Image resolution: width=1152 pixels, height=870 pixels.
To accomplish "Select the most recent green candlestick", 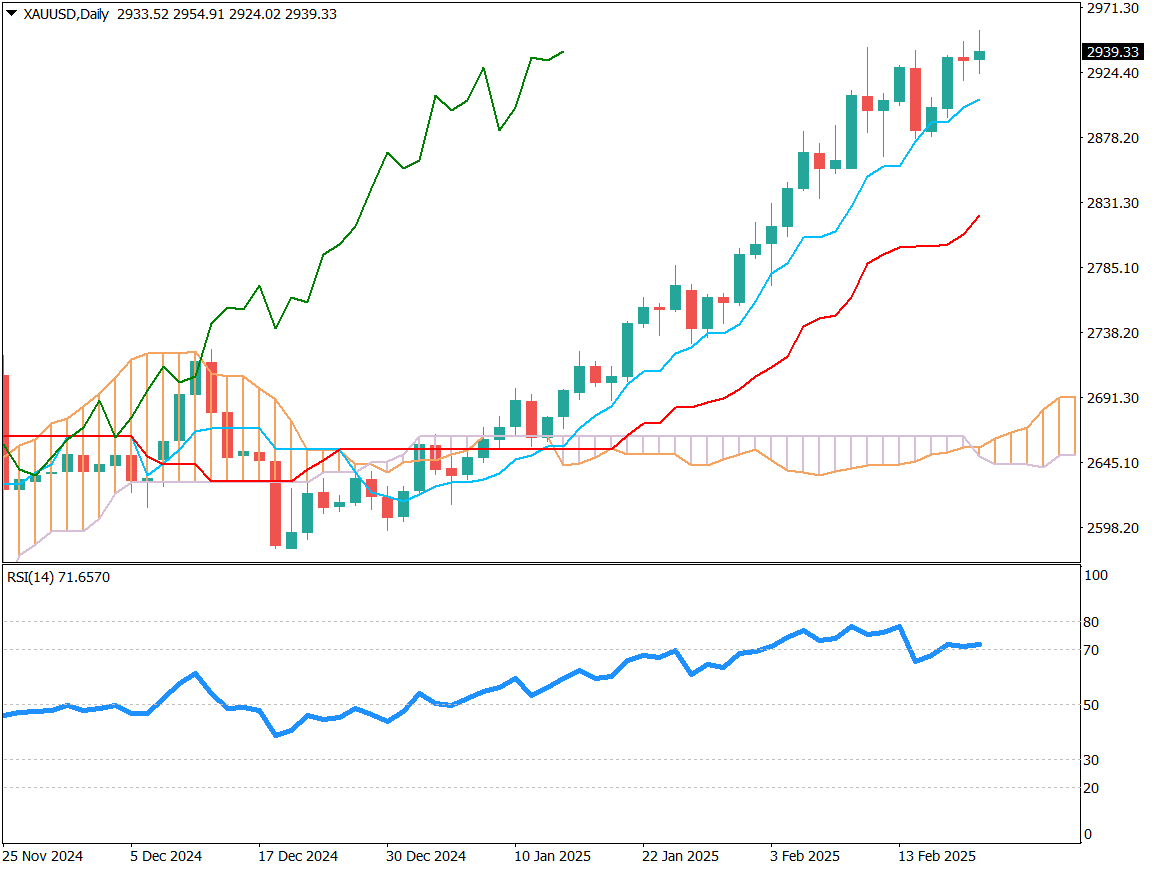I will [x=979, y=55].
